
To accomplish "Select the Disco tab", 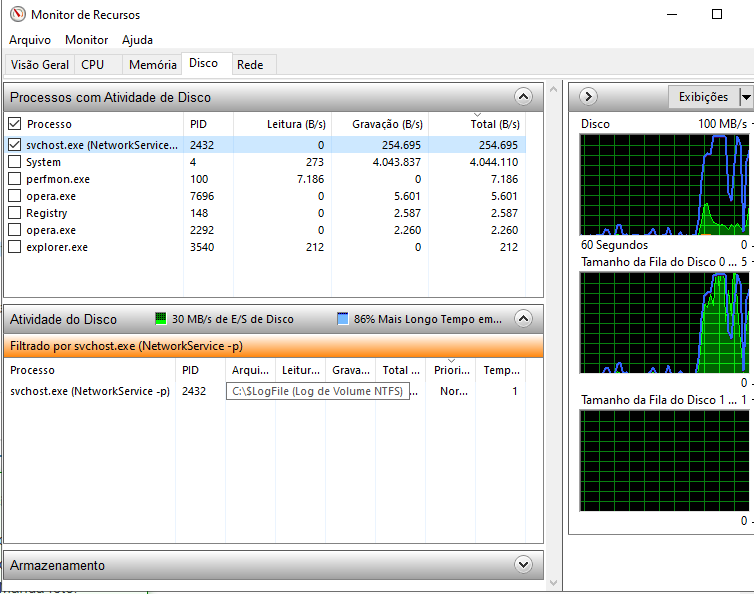I will point(207,63).
